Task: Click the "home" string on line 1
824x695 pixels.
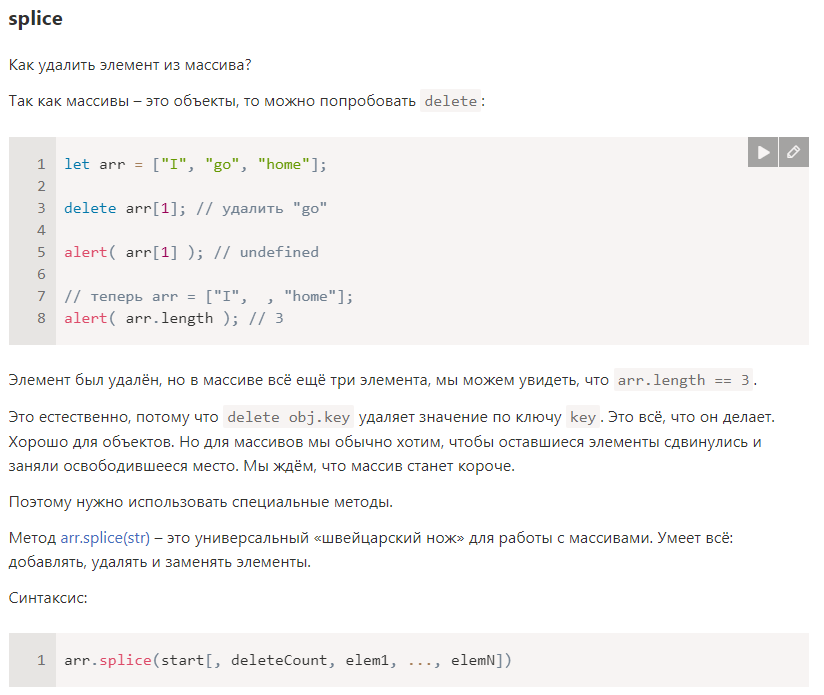Action: 283,164
